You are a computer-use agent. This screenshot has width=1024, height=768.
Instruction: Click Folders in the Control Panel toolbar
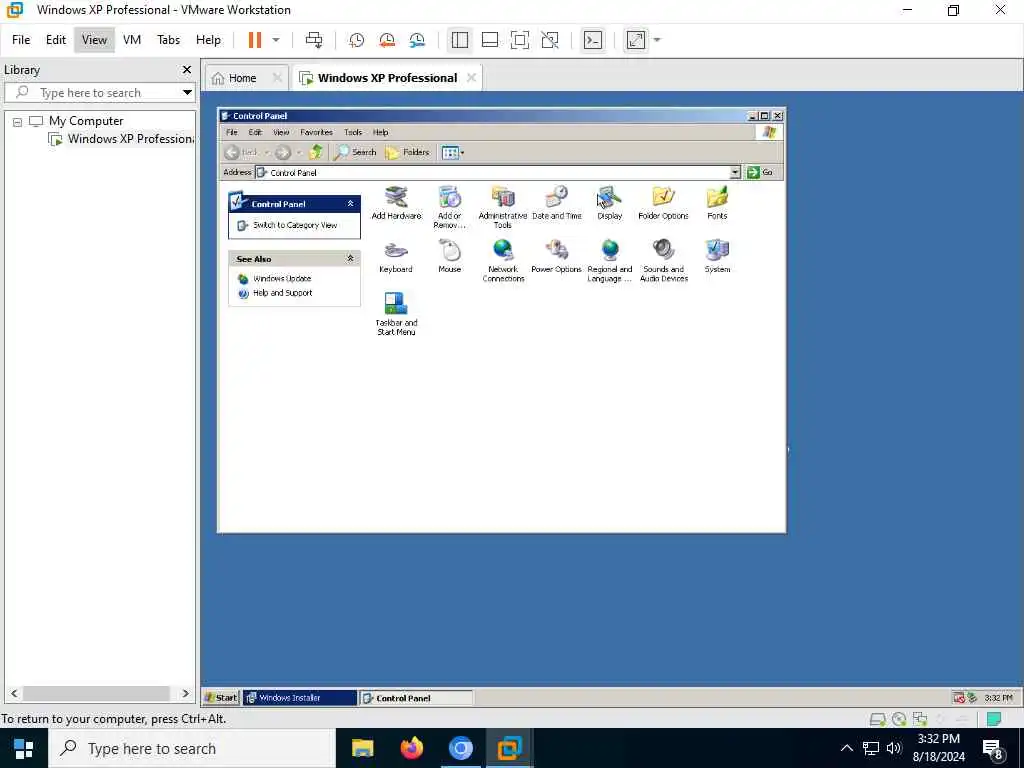coord(408,152)
